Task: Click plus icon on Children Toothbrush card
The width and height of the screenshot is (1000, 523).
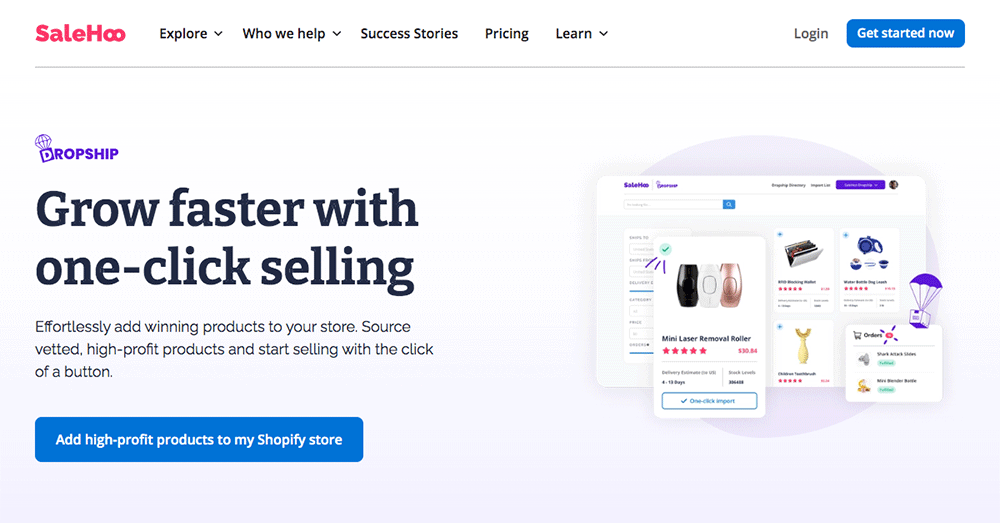Action: (780, 325)
